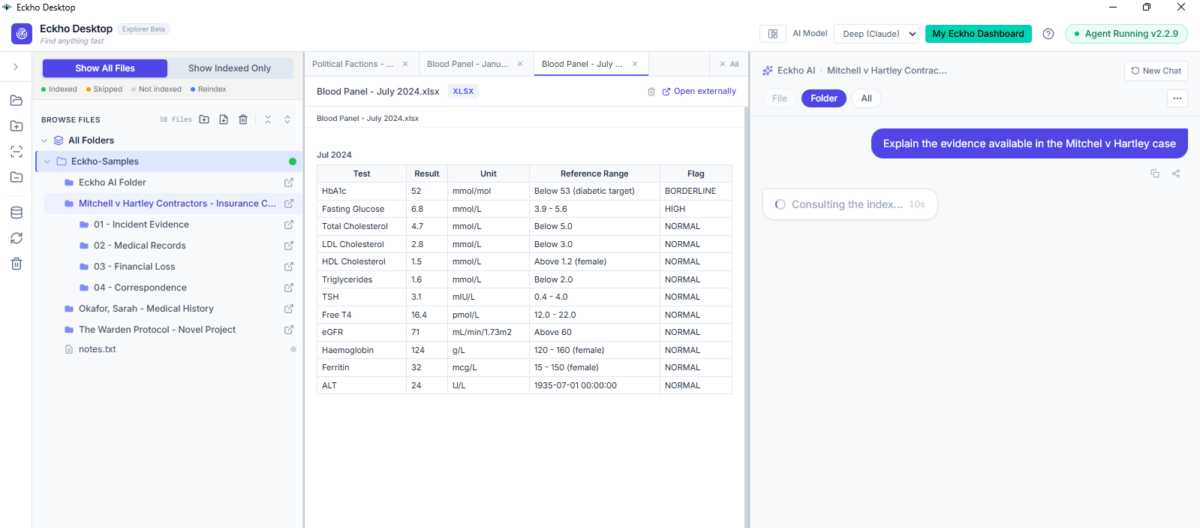
Task: Select the Eckho-Samples folder row
Action: pos(168,161)
